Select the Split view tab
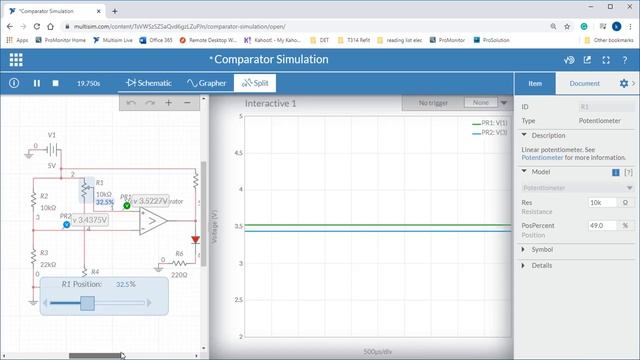The height and width of the screenshot is (360, 640). click(255, 83)
